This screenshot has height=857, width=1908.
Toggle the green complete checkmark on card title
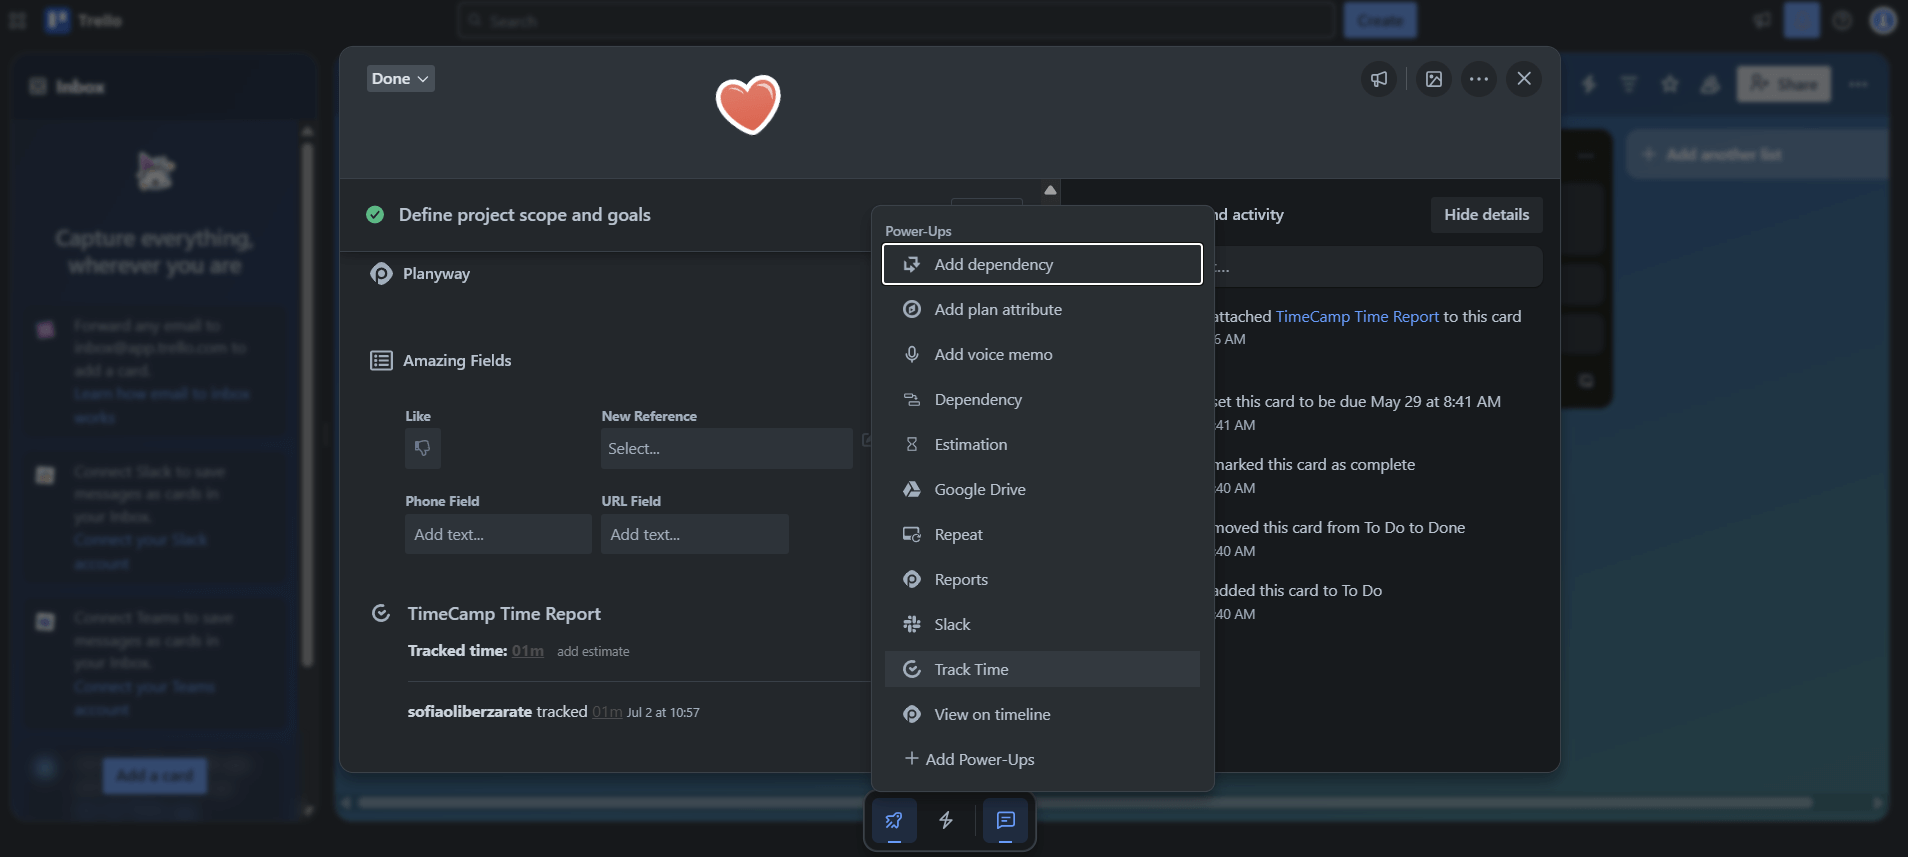coord(375,214)
